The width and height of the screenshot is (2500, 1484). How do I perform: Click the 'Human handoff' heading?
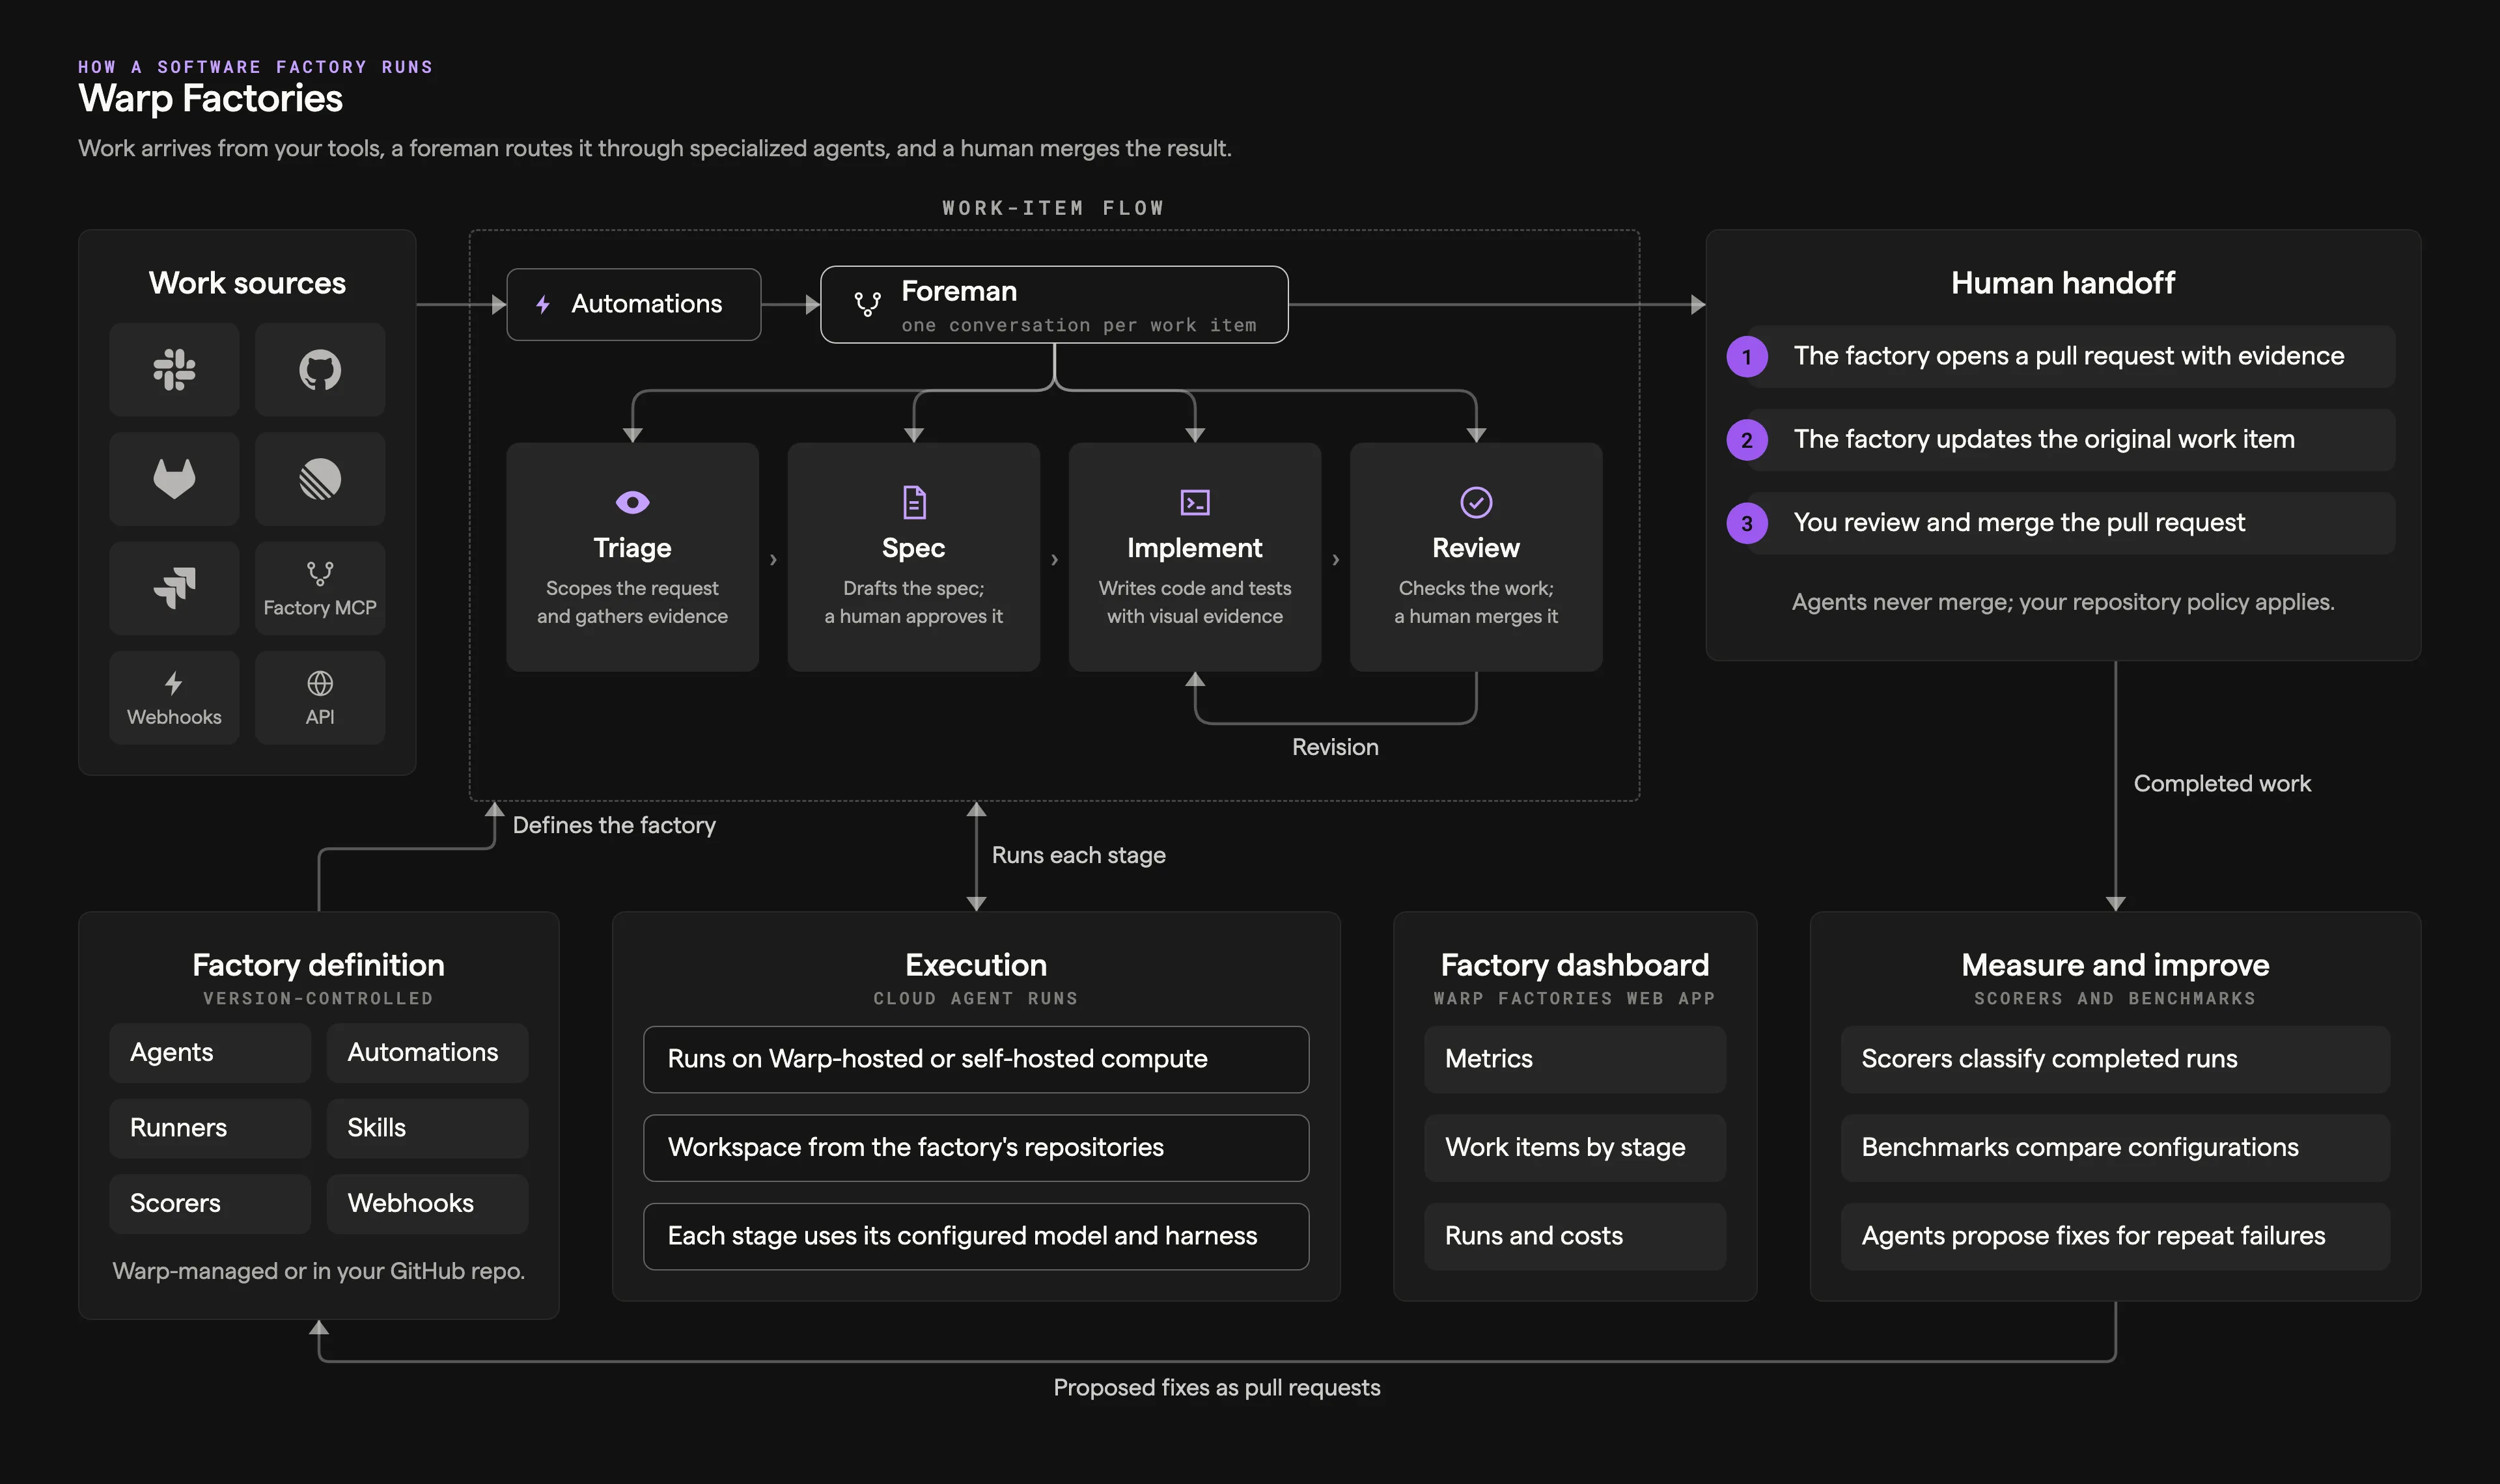pos(2063,284)
